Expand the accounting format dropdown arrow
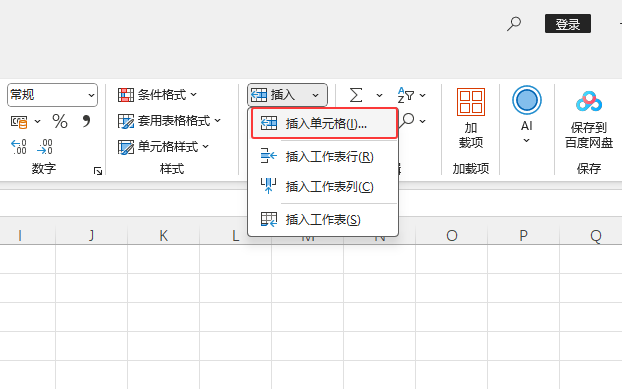The height and width of the screenshot is (389, 622). tap(37, 121)
